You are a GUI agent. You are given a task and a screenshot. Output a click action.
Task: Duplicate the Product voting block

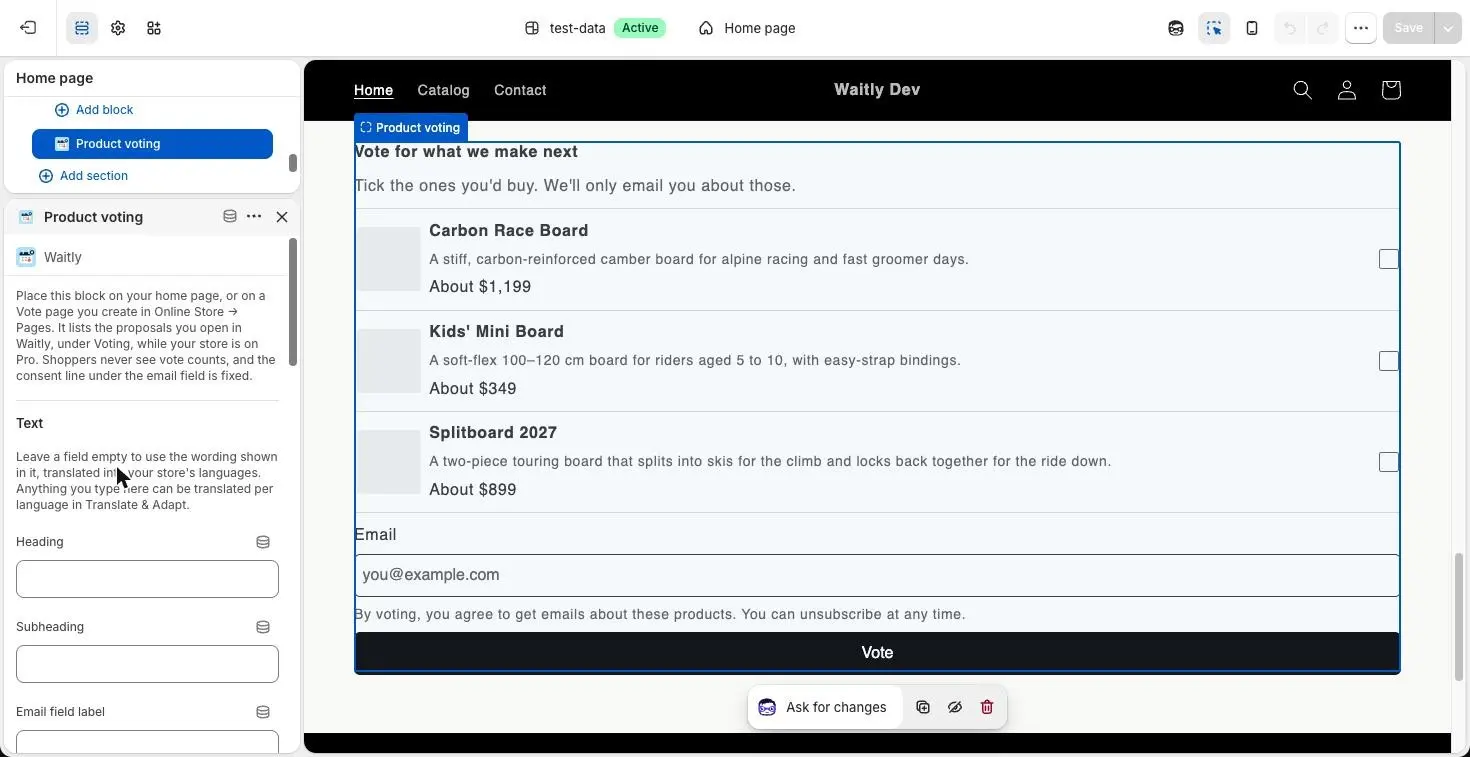(923, 707)
